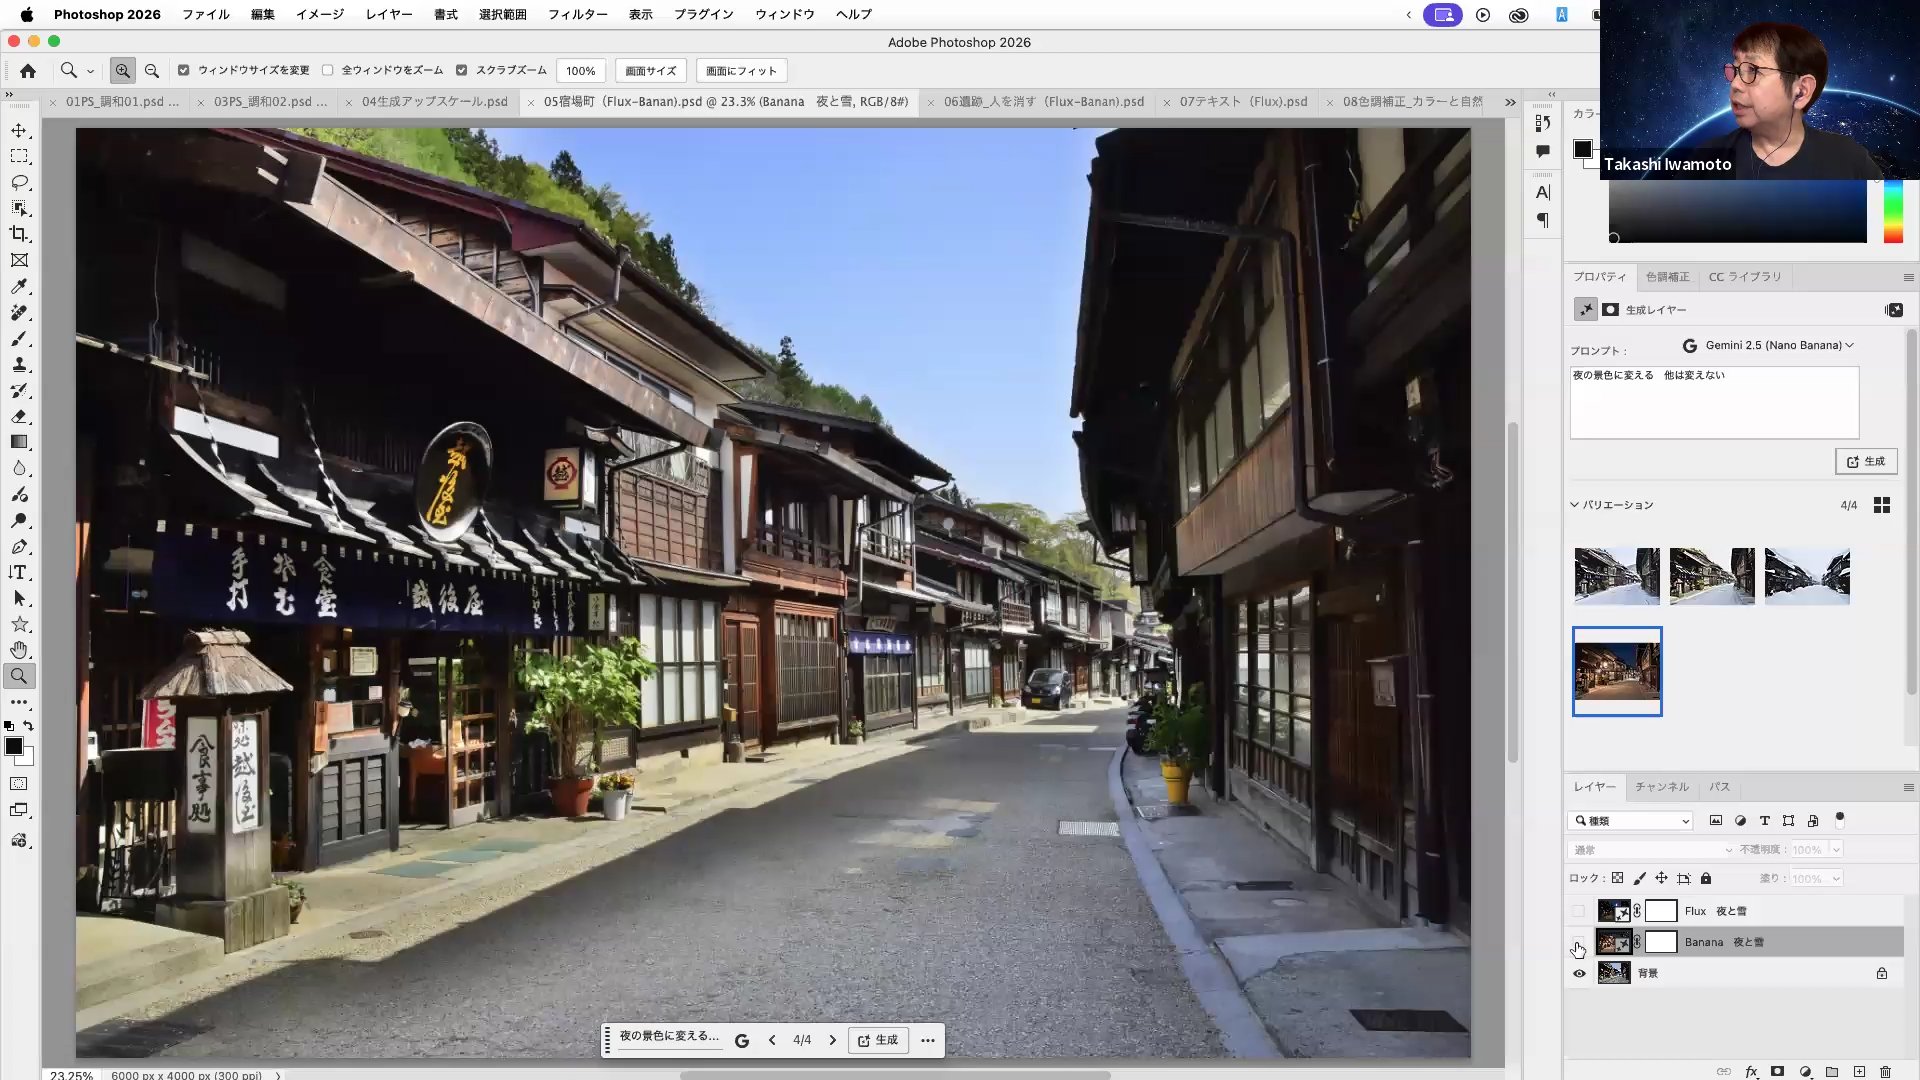This screenshot has width=1920, height=1080.
Task: Click the 画面にフィット button
Action: click(741, 71)
